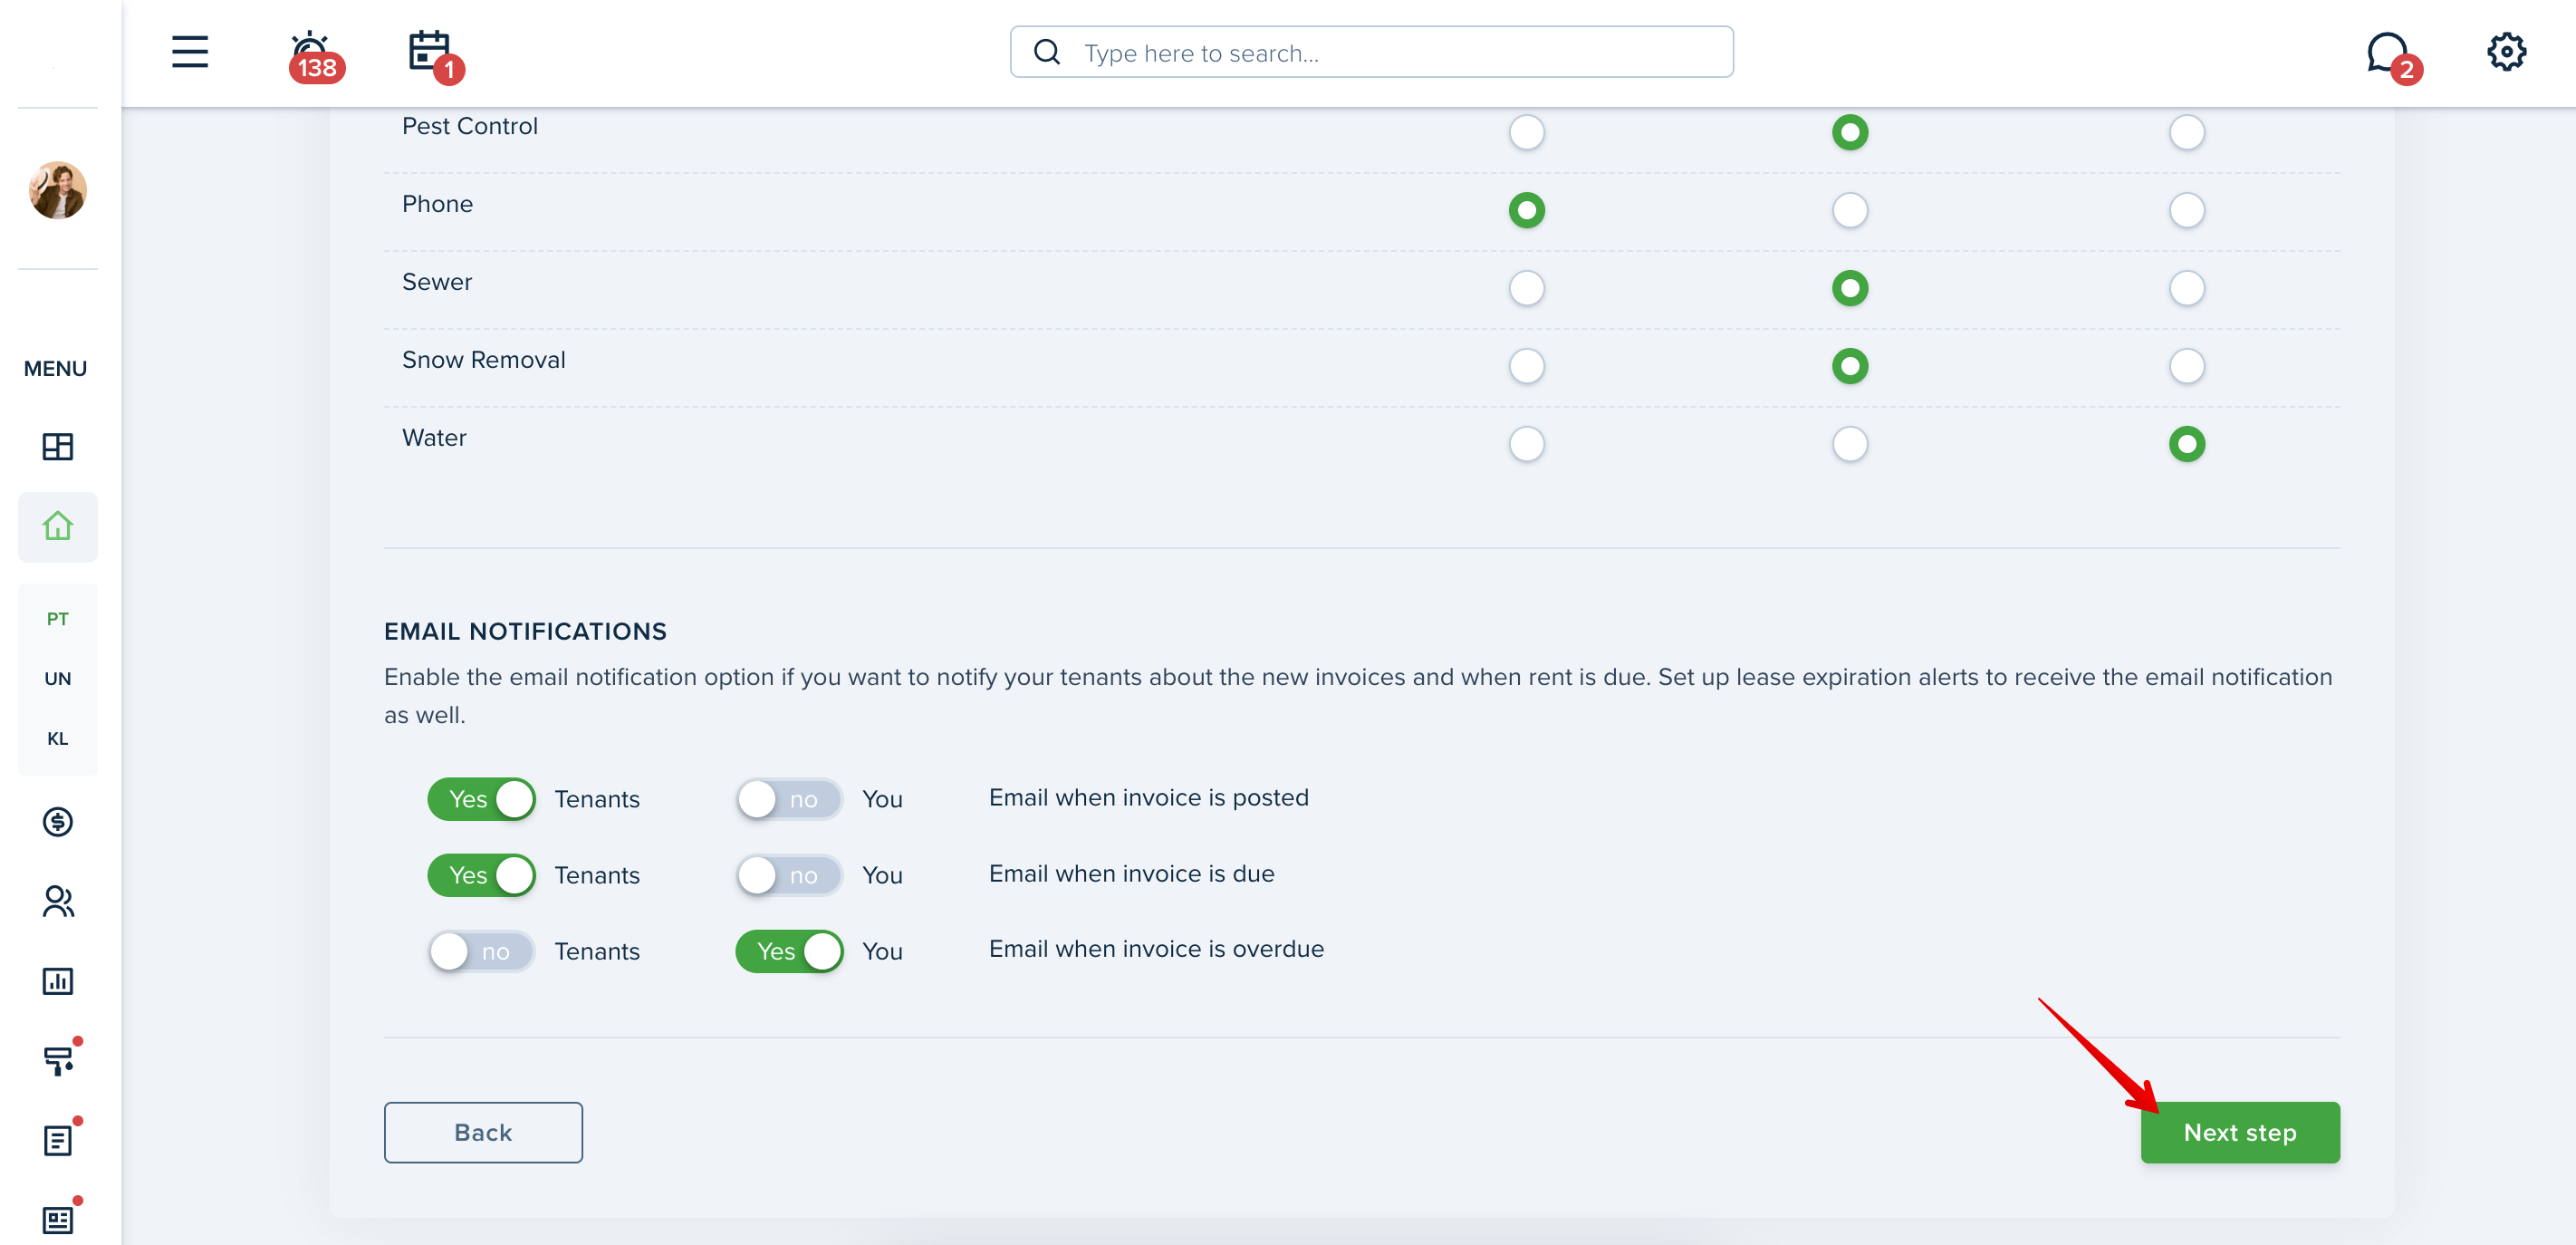Select second radio option for Water

click(1850, 444)
